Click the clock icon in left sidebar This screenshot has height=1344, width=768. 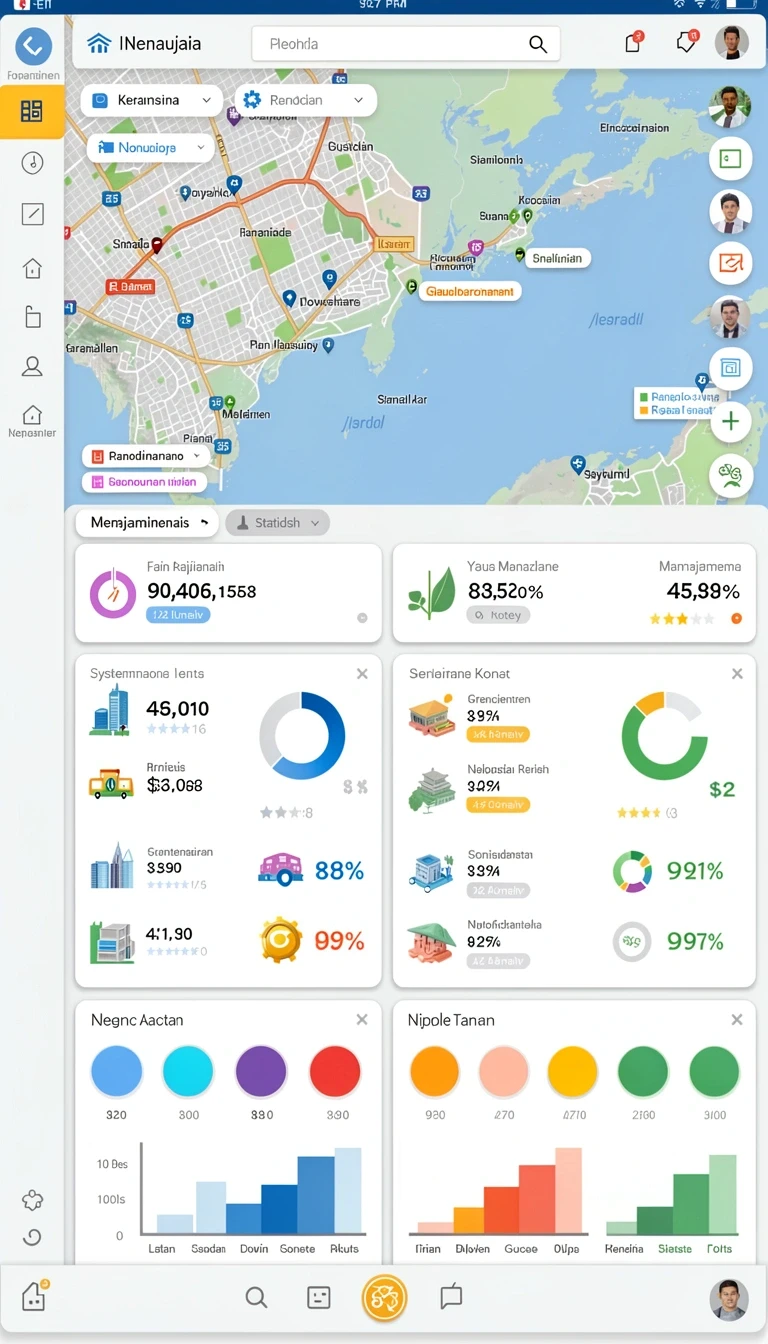click(32, 162)
